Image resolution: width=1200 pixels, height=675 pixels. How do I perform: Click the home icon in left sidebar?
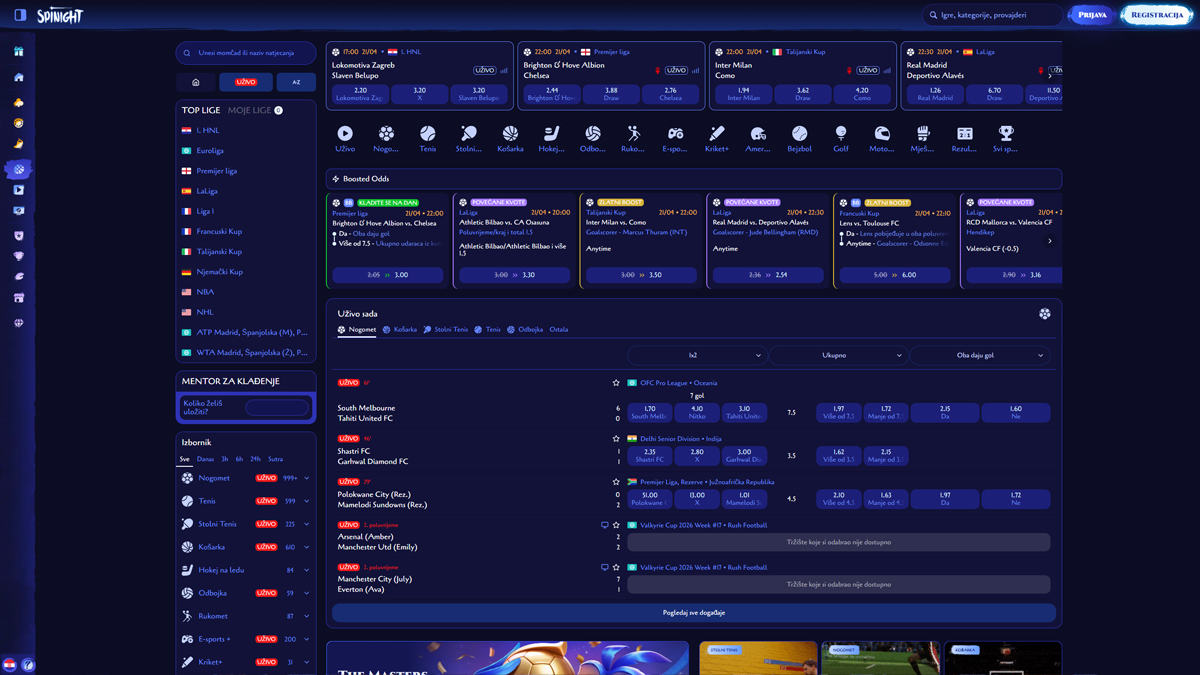(x=18, y=77)
